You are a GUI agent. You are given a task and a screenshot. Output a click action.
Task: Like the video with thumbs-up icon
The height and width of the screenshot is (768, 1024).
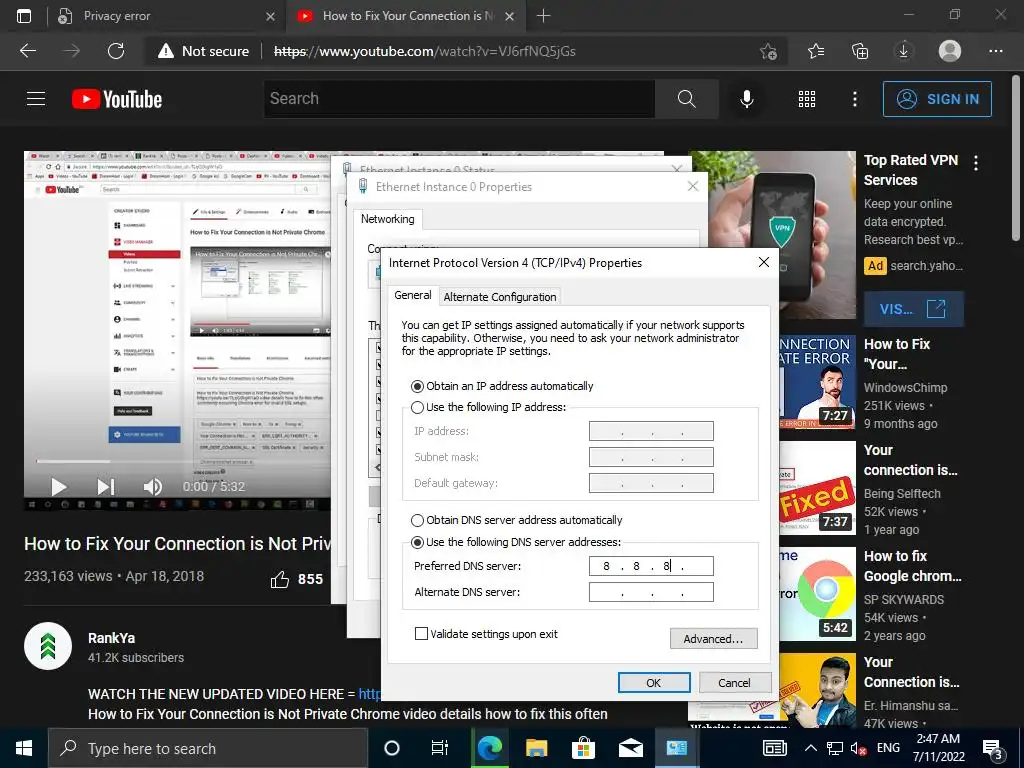280,579
